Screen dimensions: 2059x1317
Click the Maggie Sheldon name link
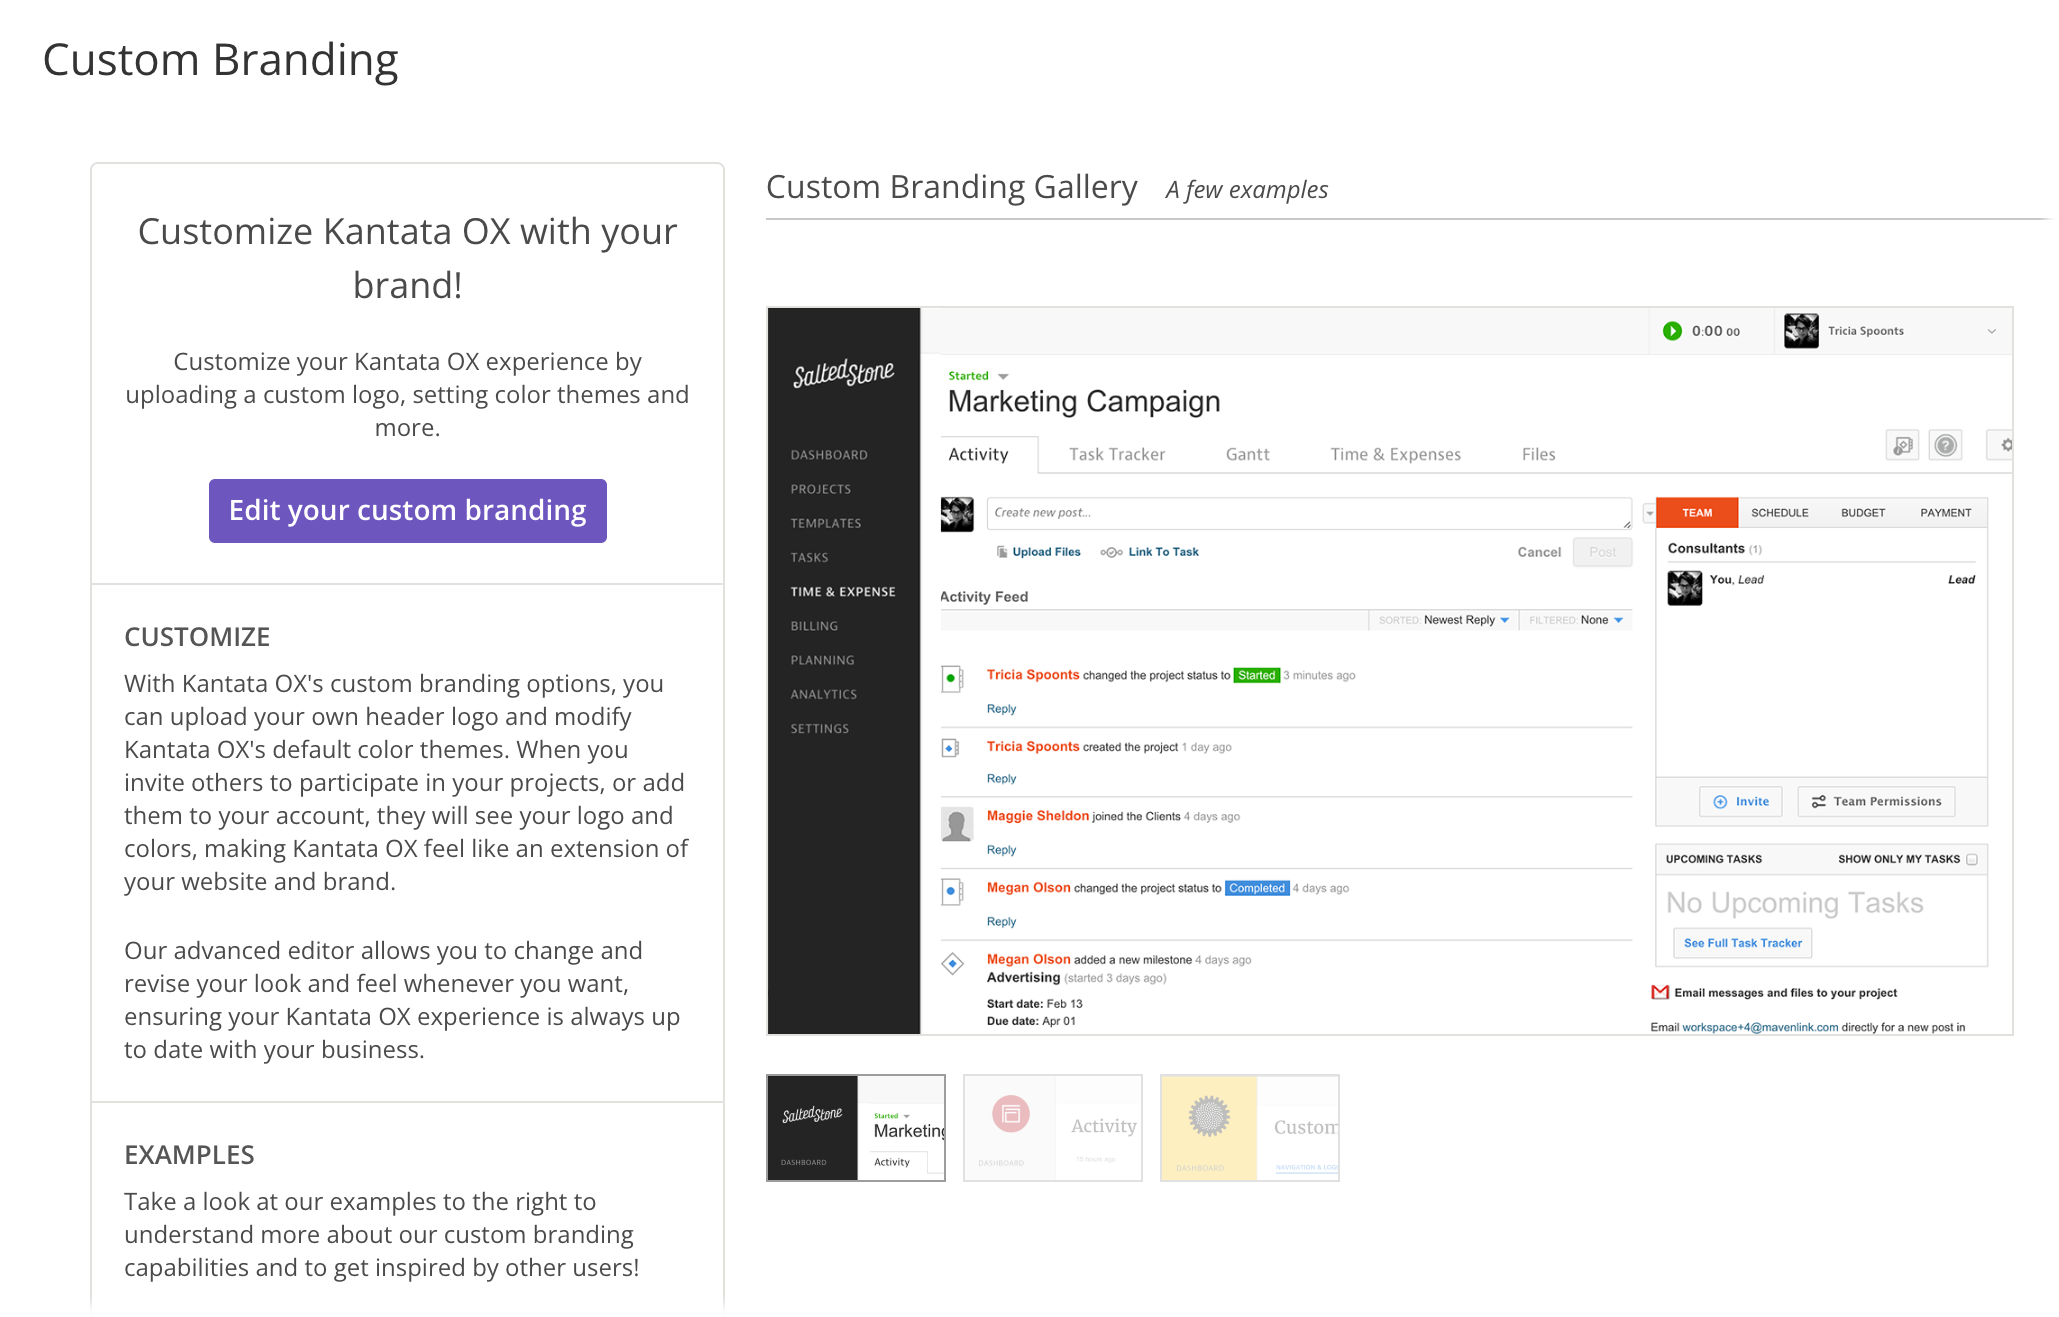[1038, 816]
